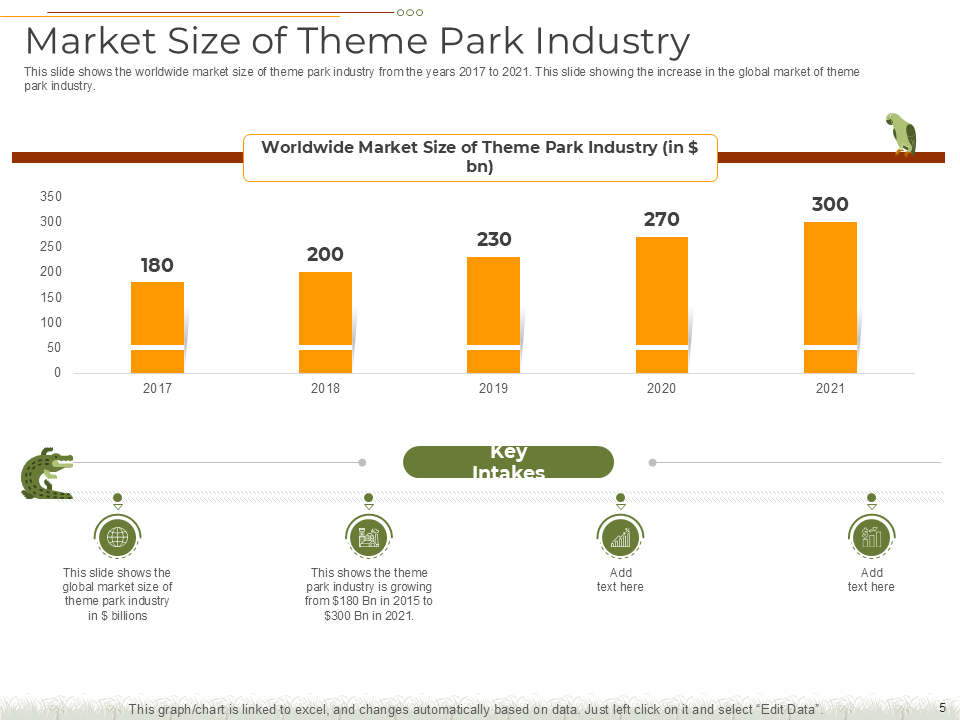Screen dimensions: 960x720
Task: Select the 2021 orange bar
Action: pyautogui.click(x=830, y=298)
